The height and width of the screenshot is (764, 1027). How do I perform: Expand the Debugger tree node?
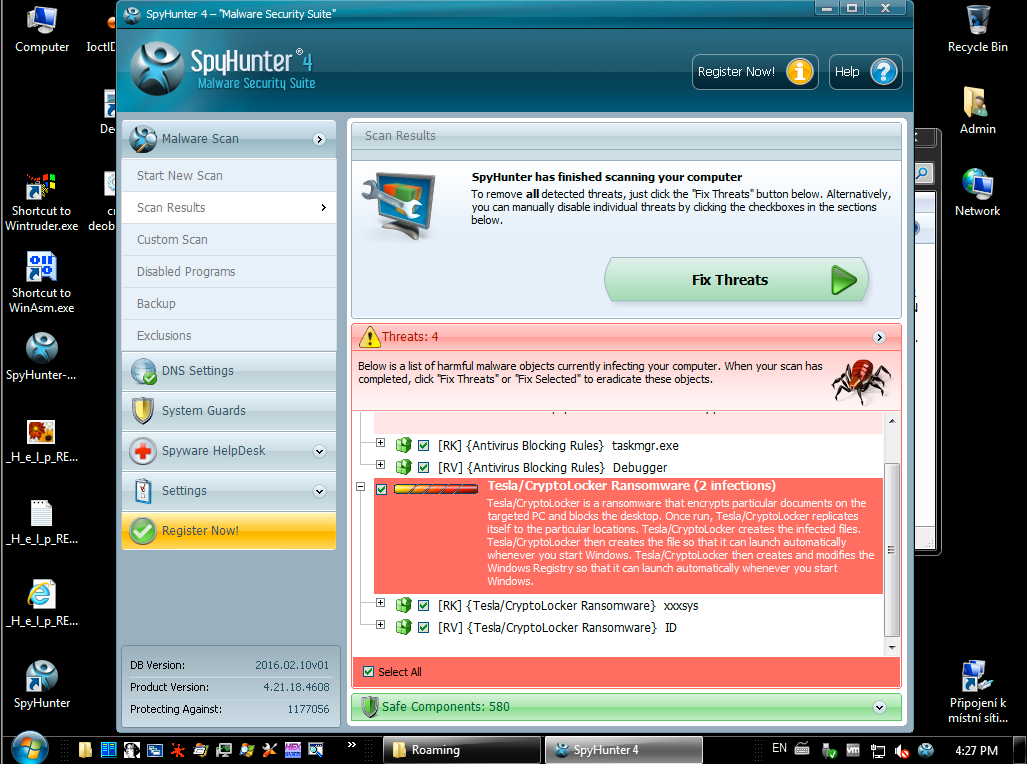pos(381,465)
